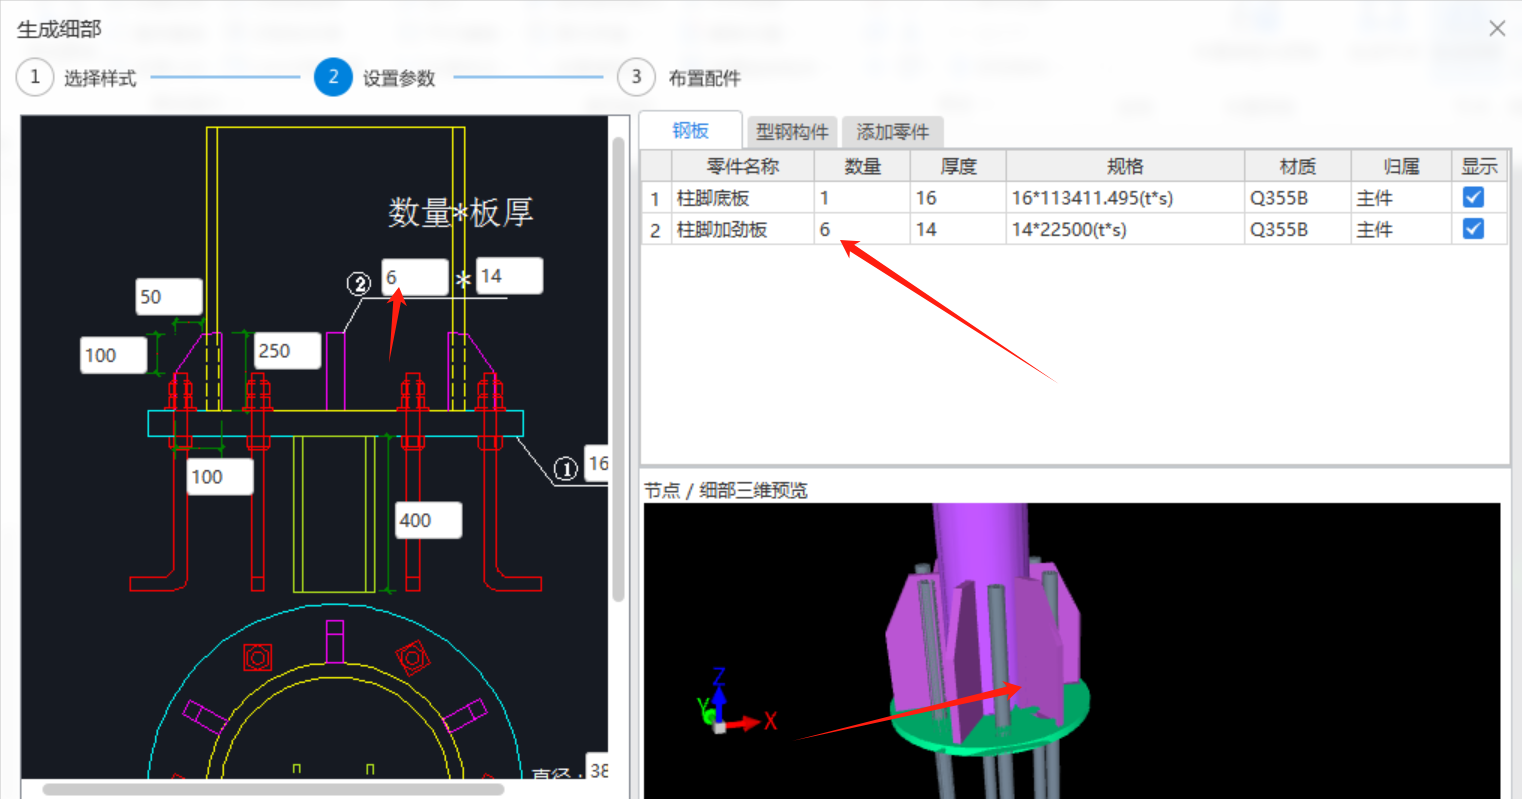
Task: Edit upper-left dimension field showing 100
Action: 114,355
